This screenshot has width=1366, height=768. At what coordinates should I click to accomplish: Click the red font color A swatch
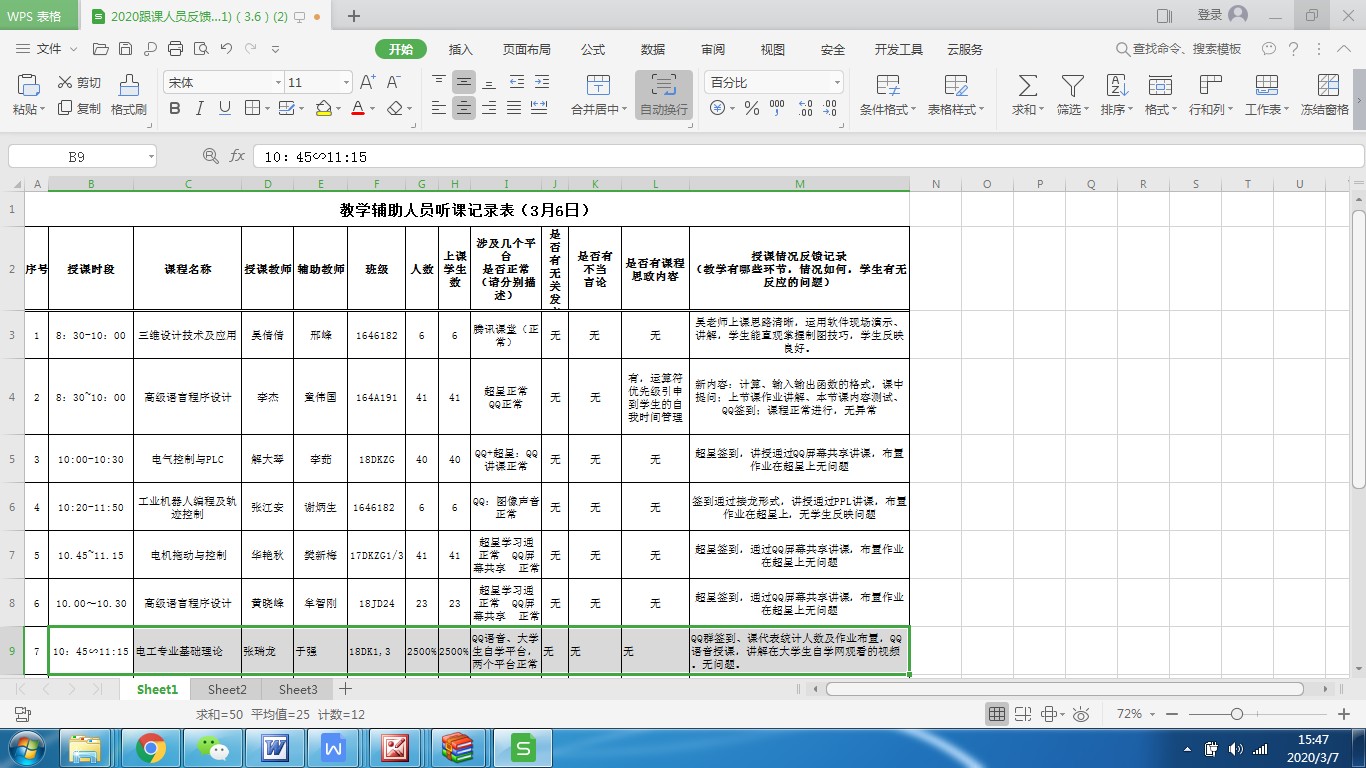[x=358, y=108]
